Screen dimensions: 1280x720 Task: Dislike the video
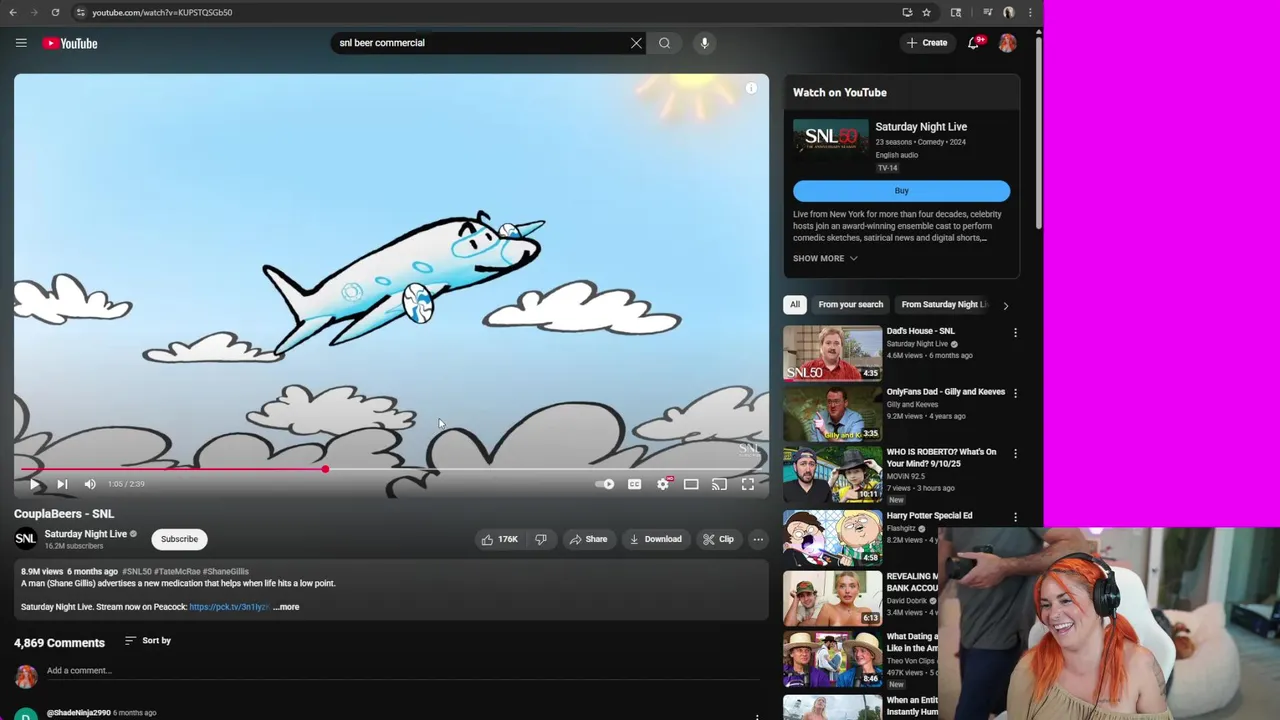pos(541,539)
